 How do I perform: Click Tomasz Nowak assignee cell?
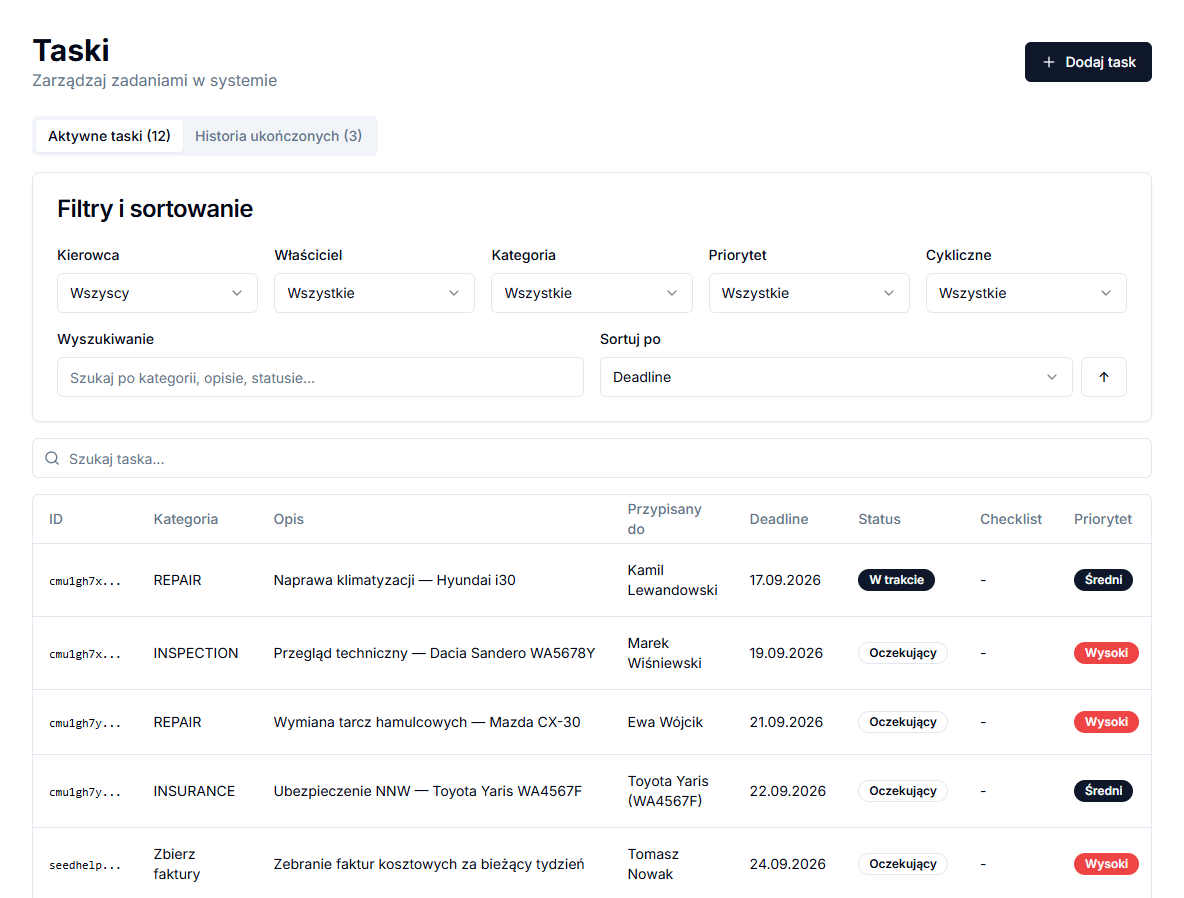653,864
